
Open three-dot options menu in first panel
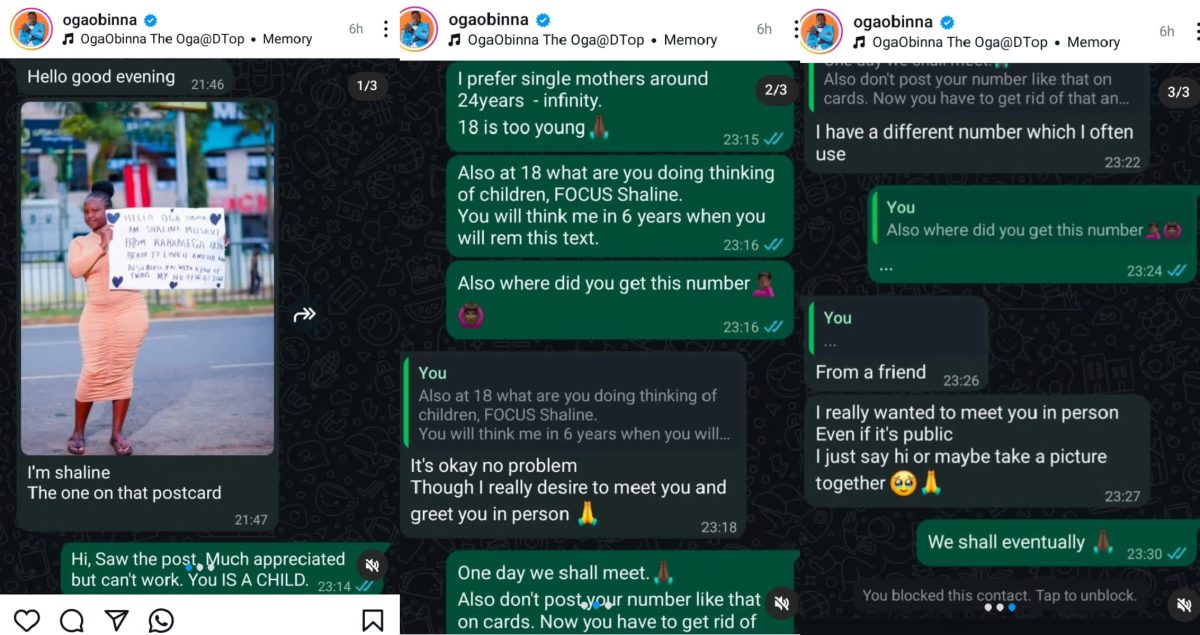386,29
